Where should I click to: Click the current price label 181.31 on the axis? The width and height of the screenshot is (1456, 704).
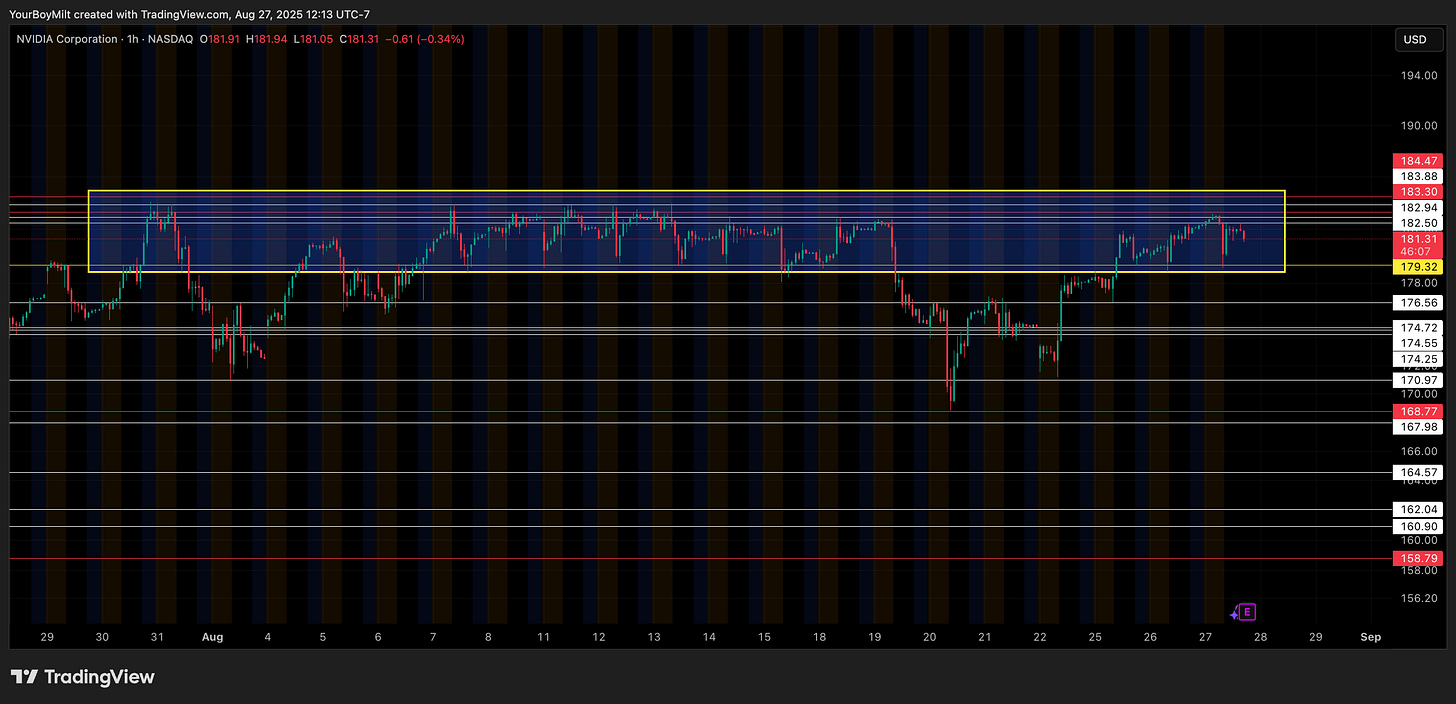click(x=1418, y=239)
